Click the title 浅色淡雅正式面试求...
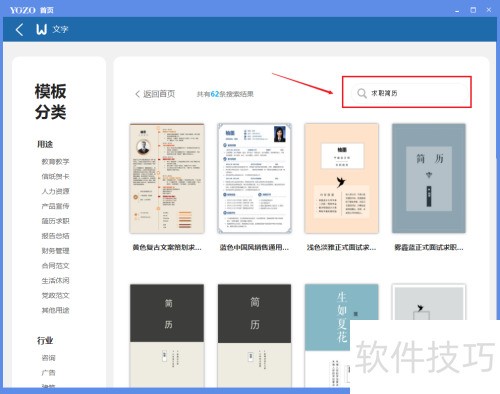 click(x=341, y=247)
